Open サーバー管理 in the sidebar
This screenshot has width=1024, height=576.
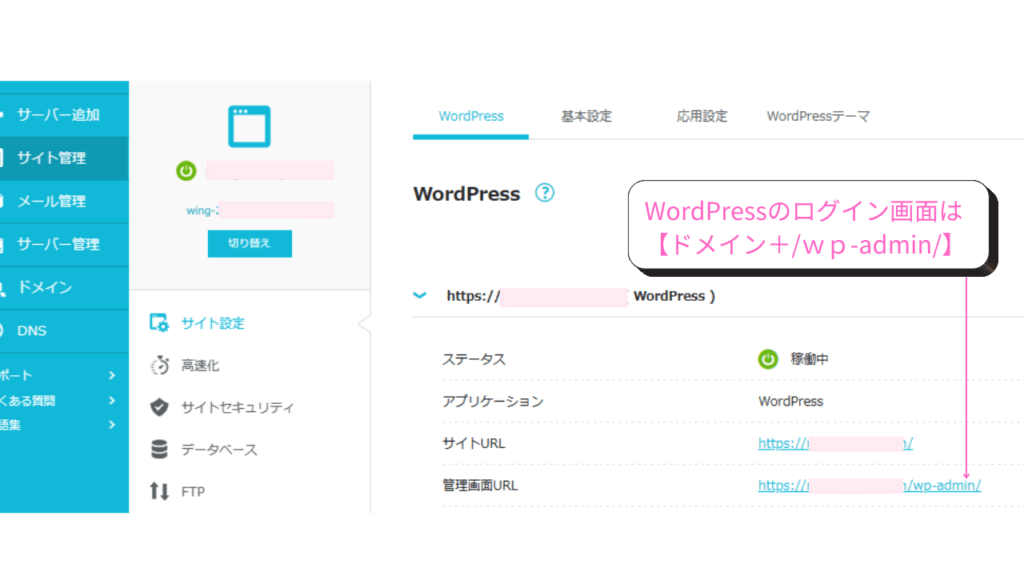[x=59, y=244]
